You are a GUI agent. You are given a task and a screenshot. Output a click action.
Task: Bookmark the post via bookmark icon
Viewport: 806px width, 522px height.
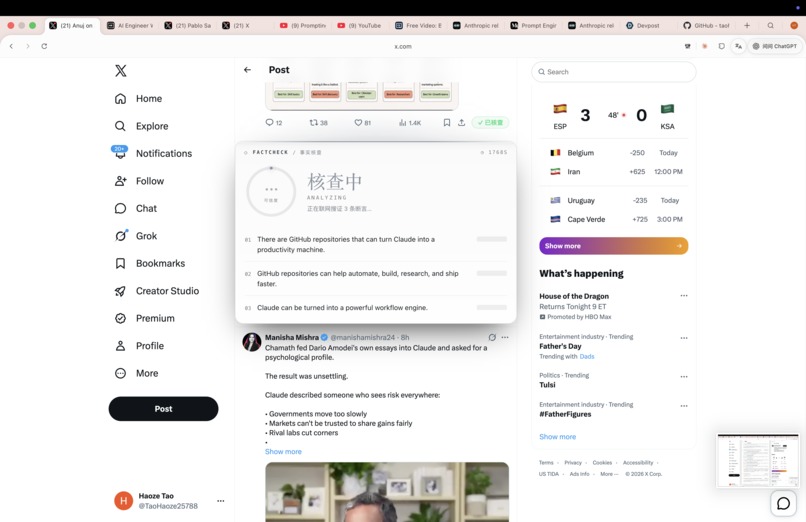coord(447,123)
